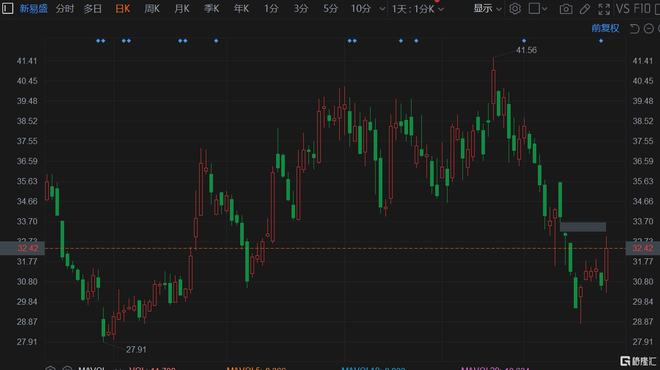Switch to the 5分 minute chart

(330, 8)
